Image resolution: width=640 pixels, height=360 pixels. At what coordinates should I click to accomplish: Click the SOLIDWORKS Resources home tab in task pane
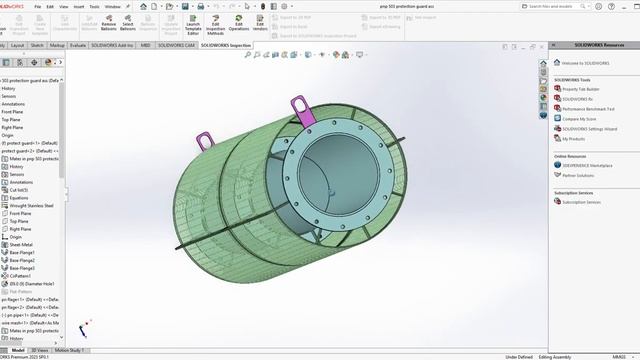coord(543,63)
